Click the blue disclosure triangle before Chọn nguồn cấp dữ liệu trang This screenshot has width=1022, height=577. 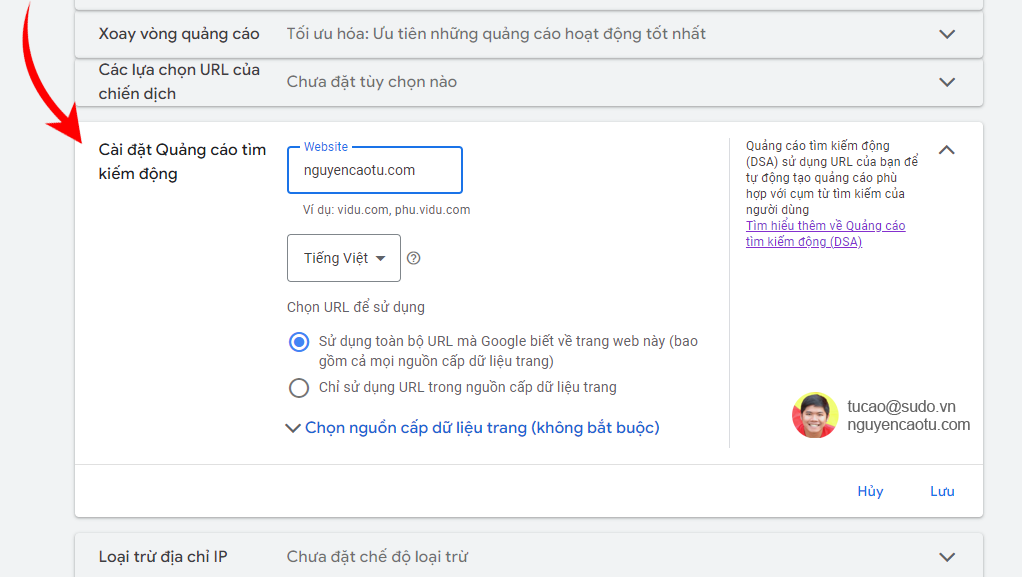293,427
